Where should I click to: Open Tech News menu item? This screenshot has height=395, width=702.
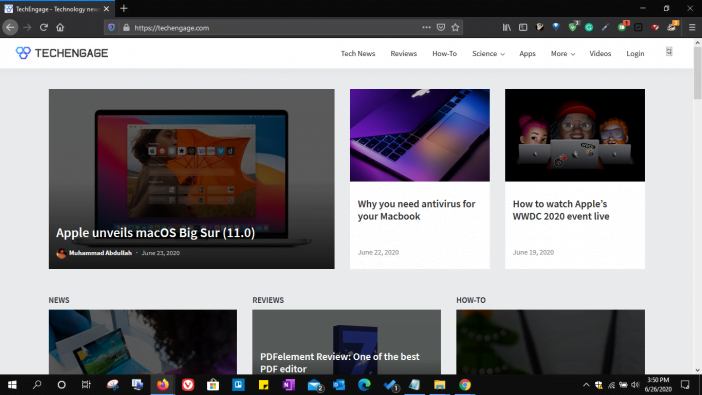tap(358, 53)
